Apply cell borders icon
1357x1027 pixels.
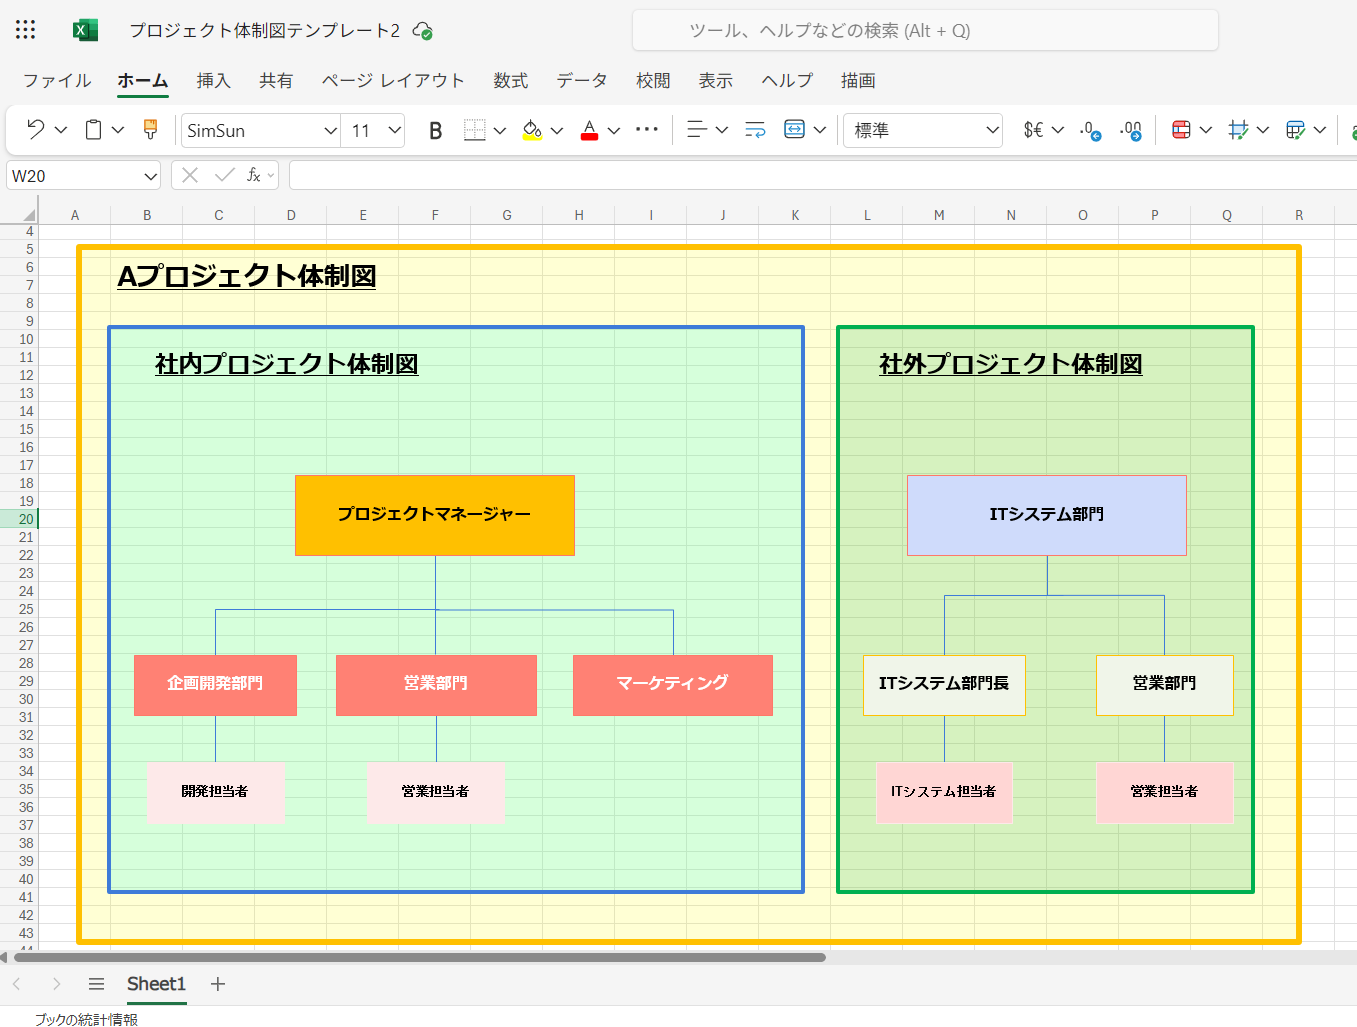475,130
